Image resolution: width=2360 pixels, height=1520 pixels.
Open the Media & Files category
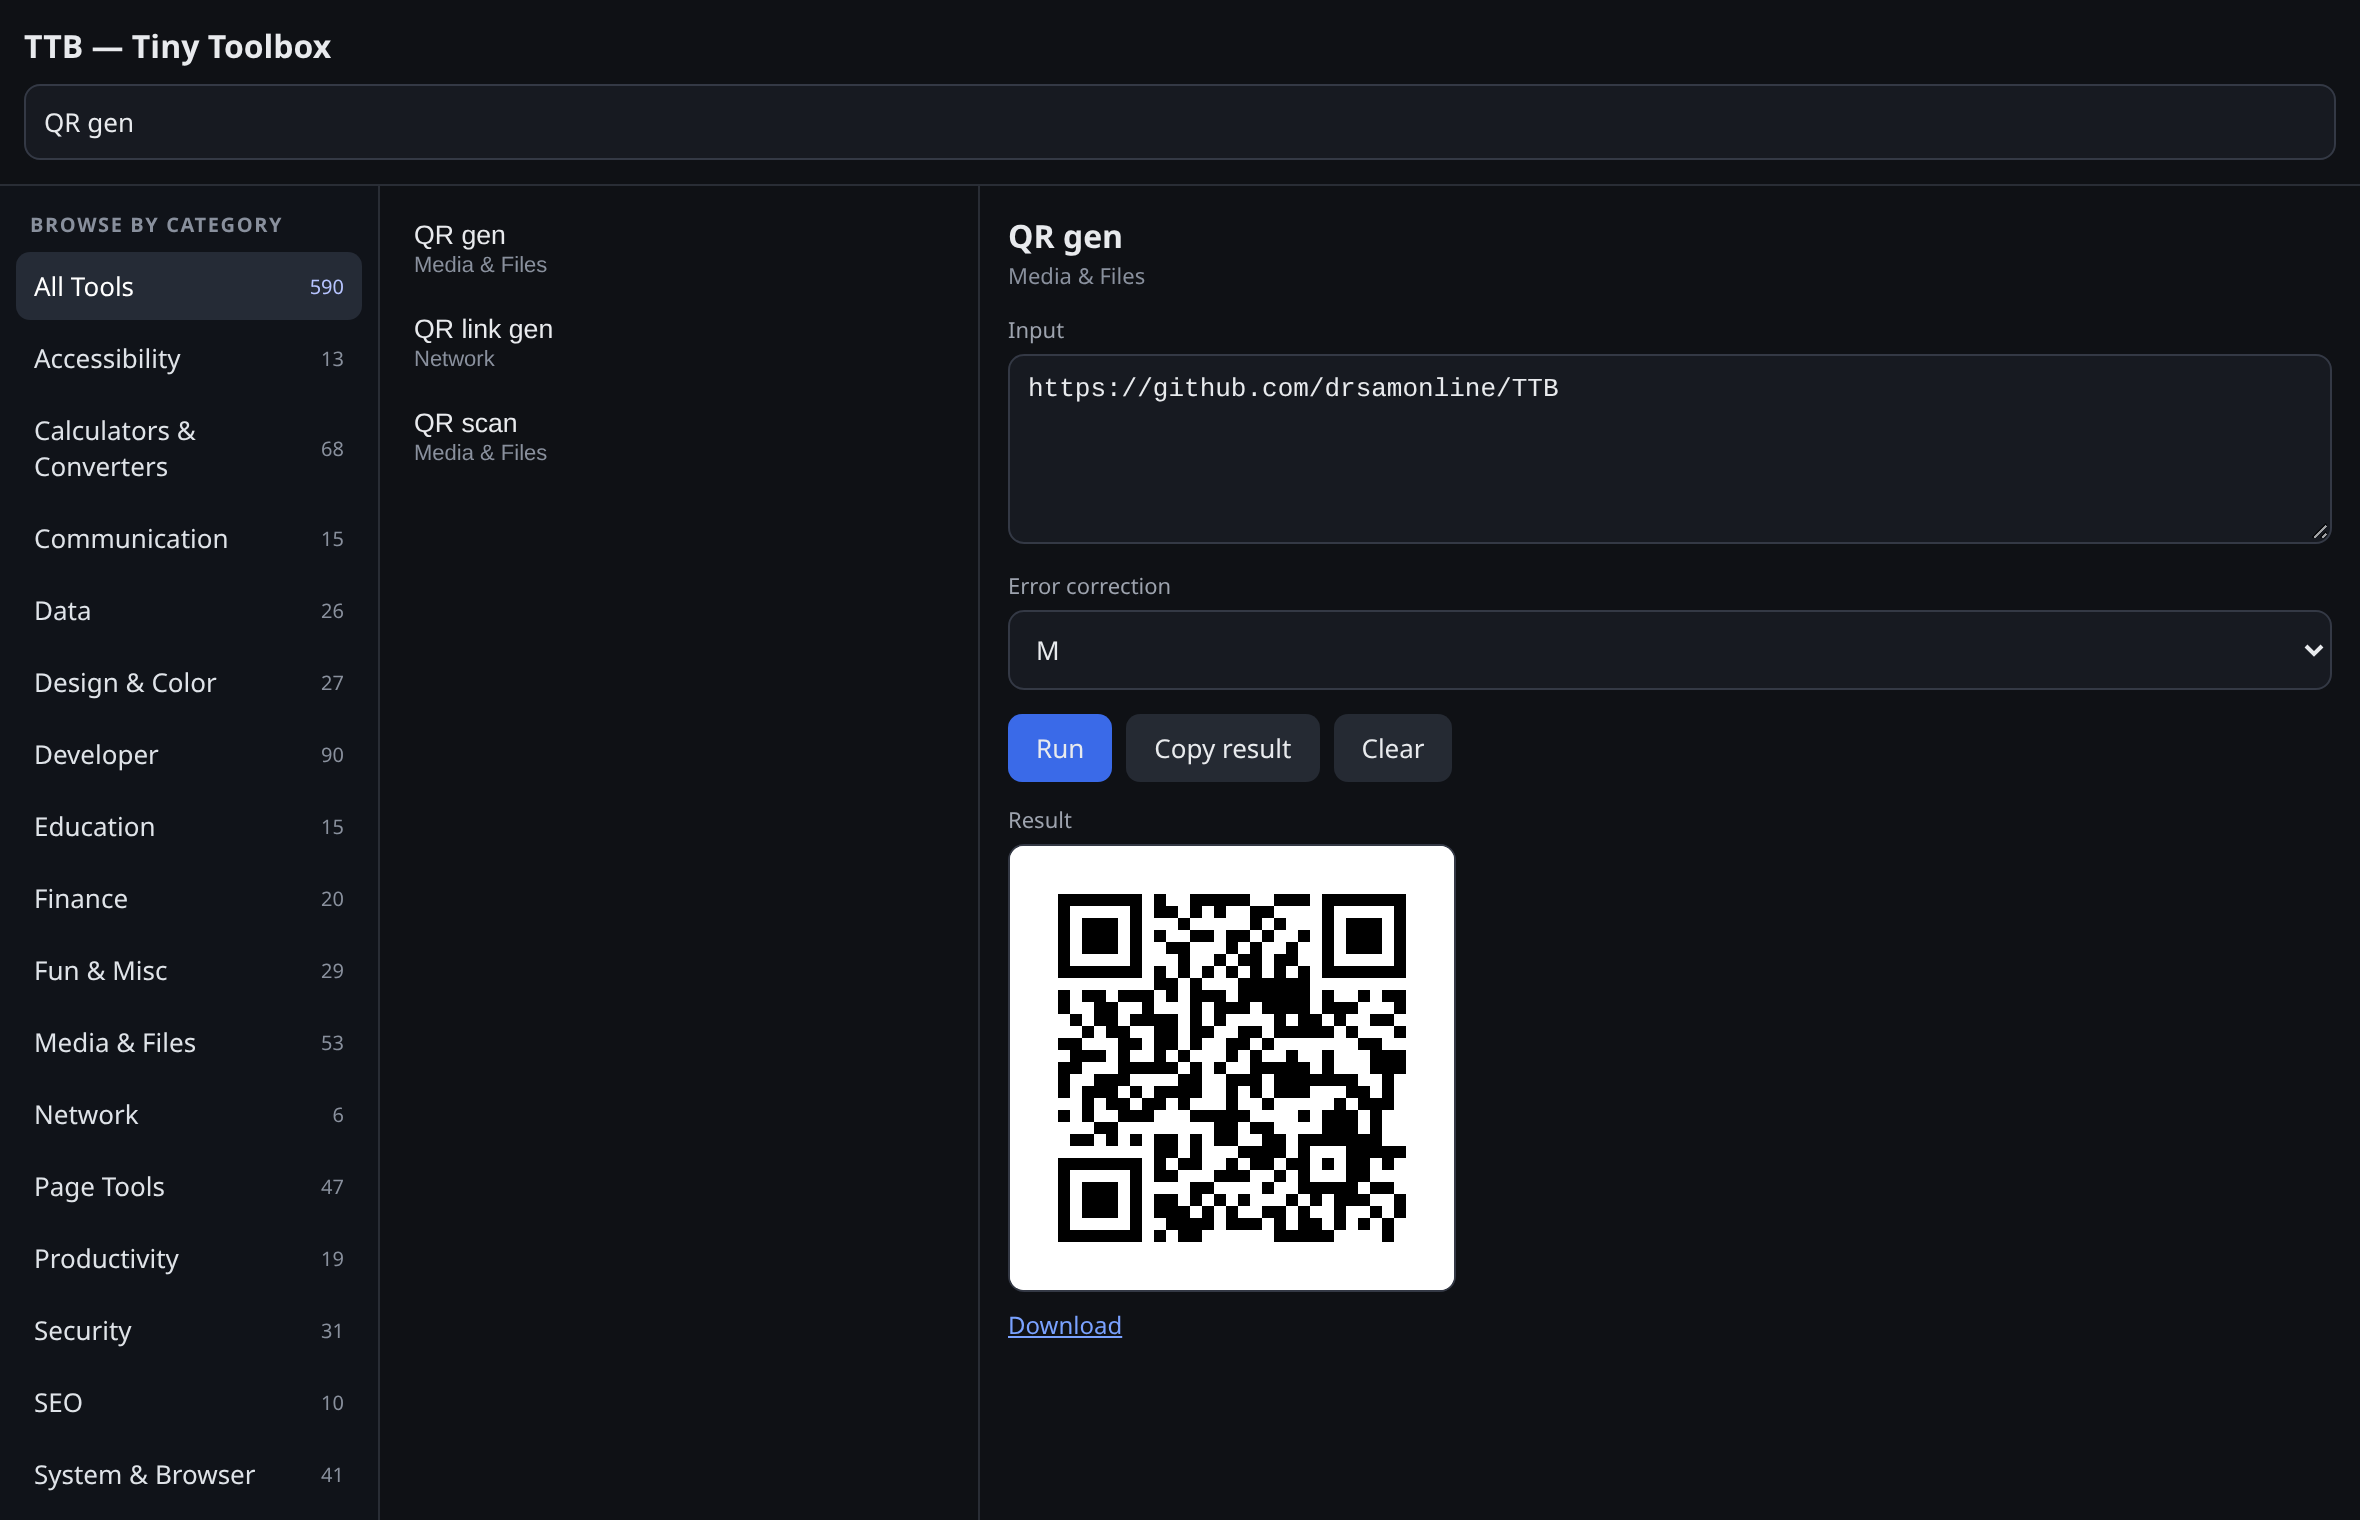[188, 1042]
